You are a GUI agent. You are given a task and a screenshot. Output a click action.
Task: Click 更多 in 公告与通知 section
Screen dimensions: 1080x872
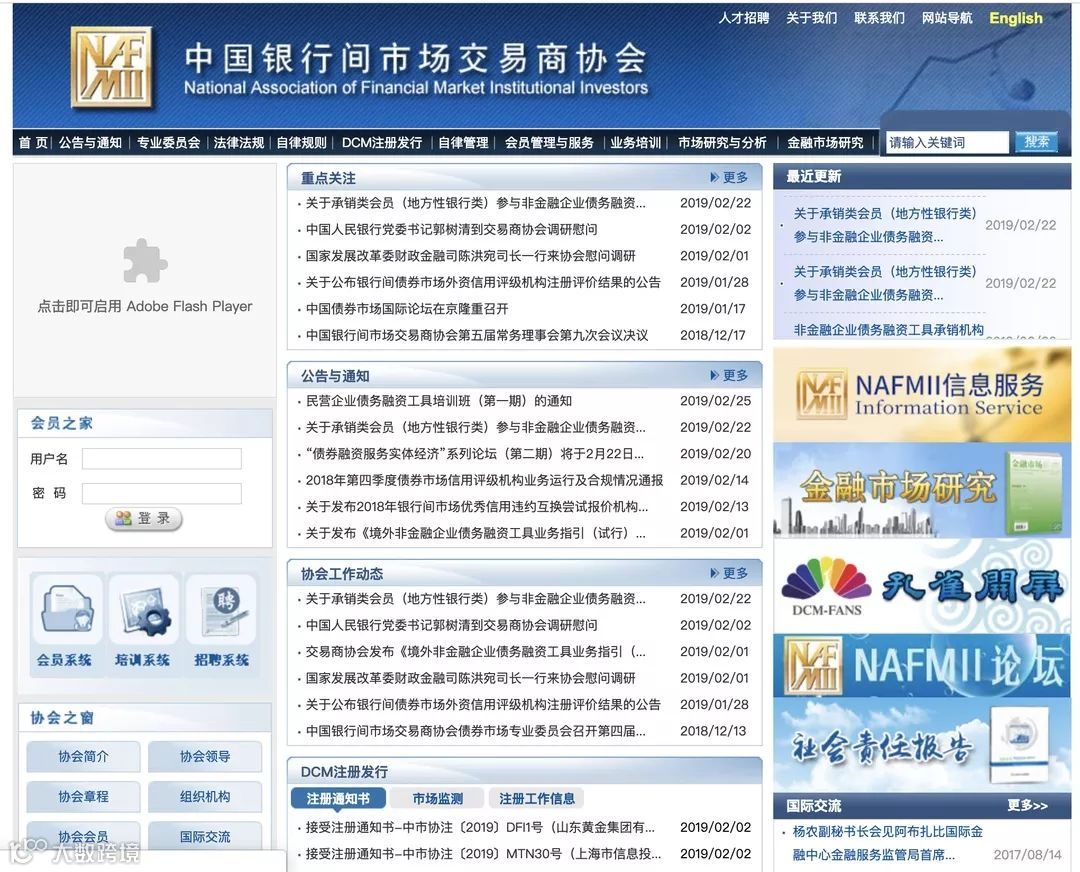(x=729, y=375)
